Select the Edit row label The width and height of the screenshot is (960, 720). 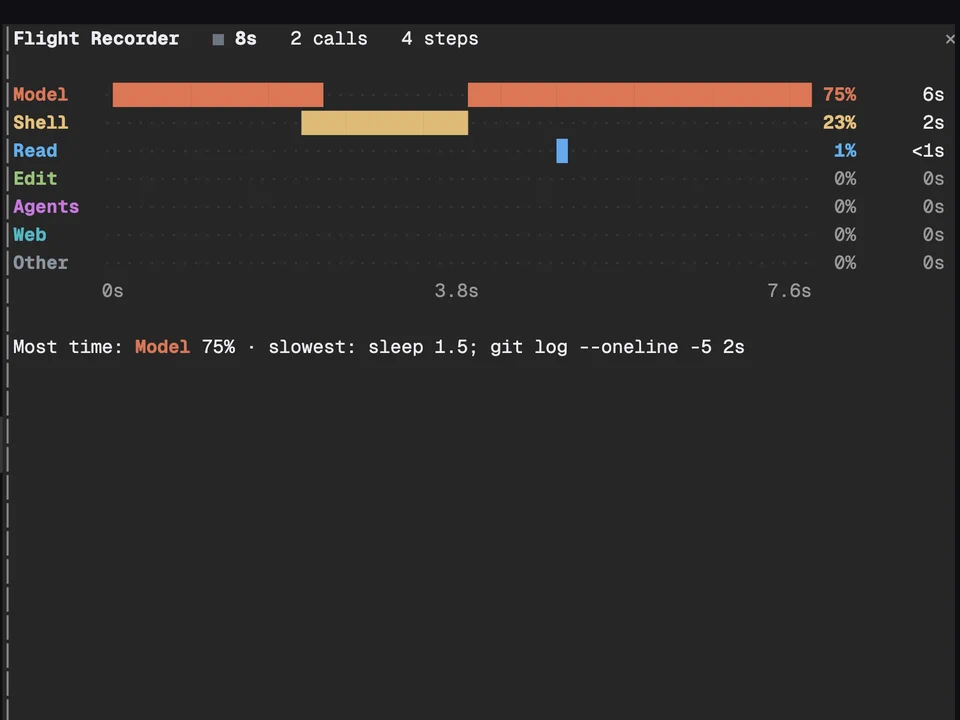point(35,179)
